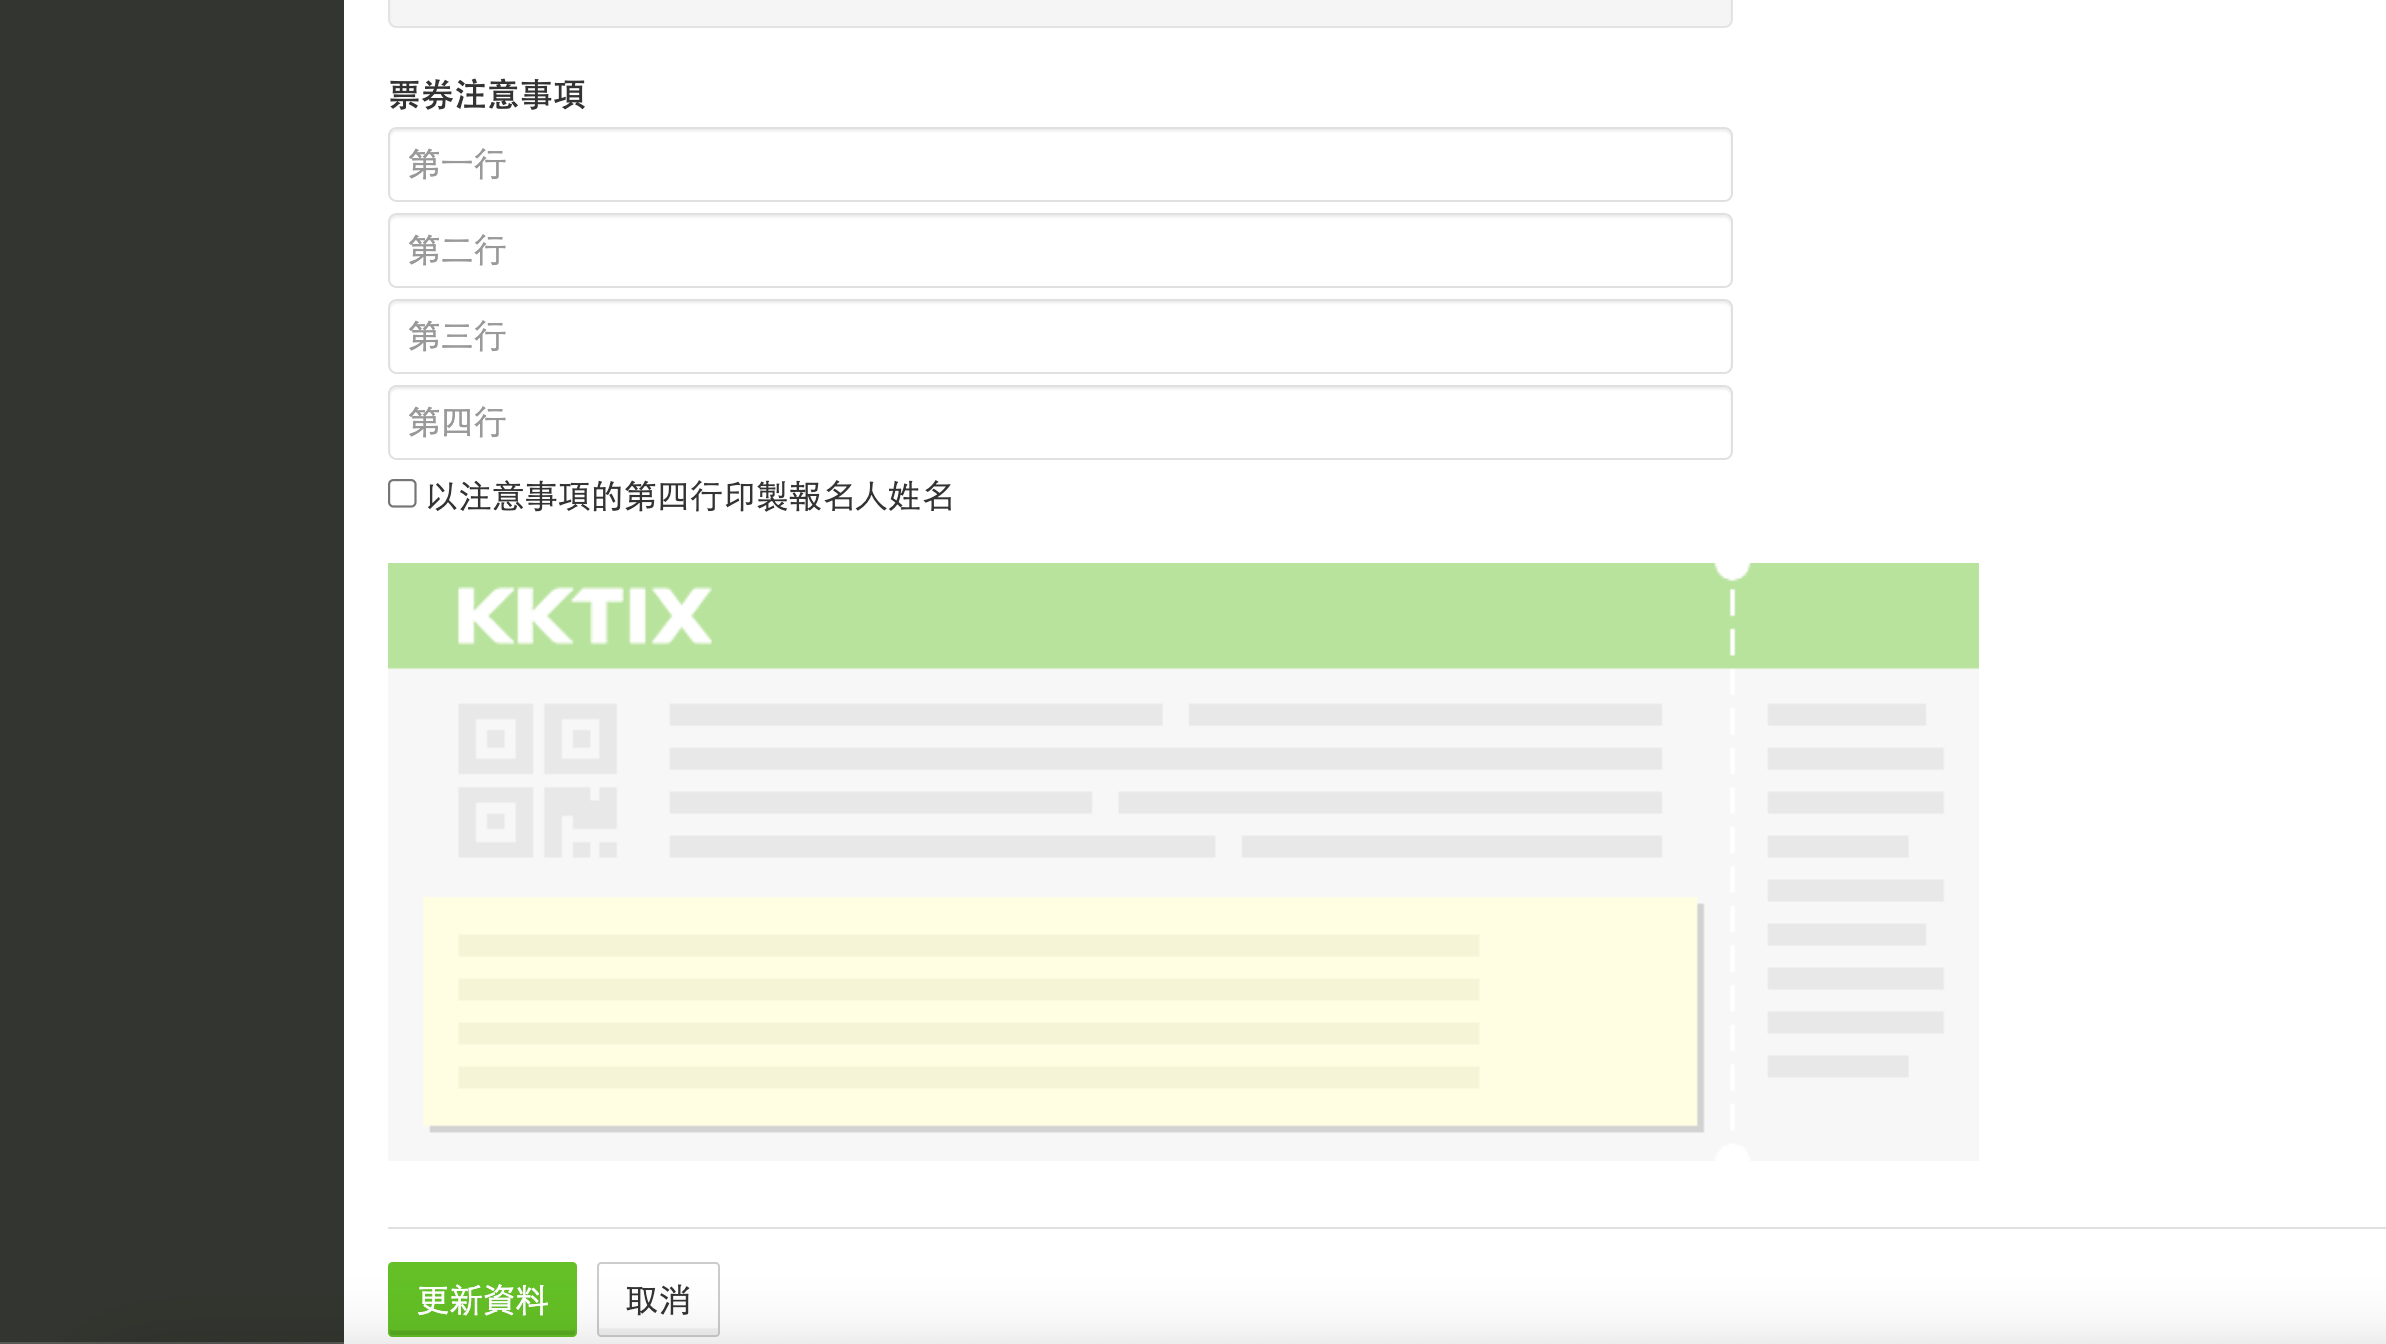This screenshot has height=1344, width=2386.
Task: Click the 第四行 notice input field
Action: (1060, 422)
